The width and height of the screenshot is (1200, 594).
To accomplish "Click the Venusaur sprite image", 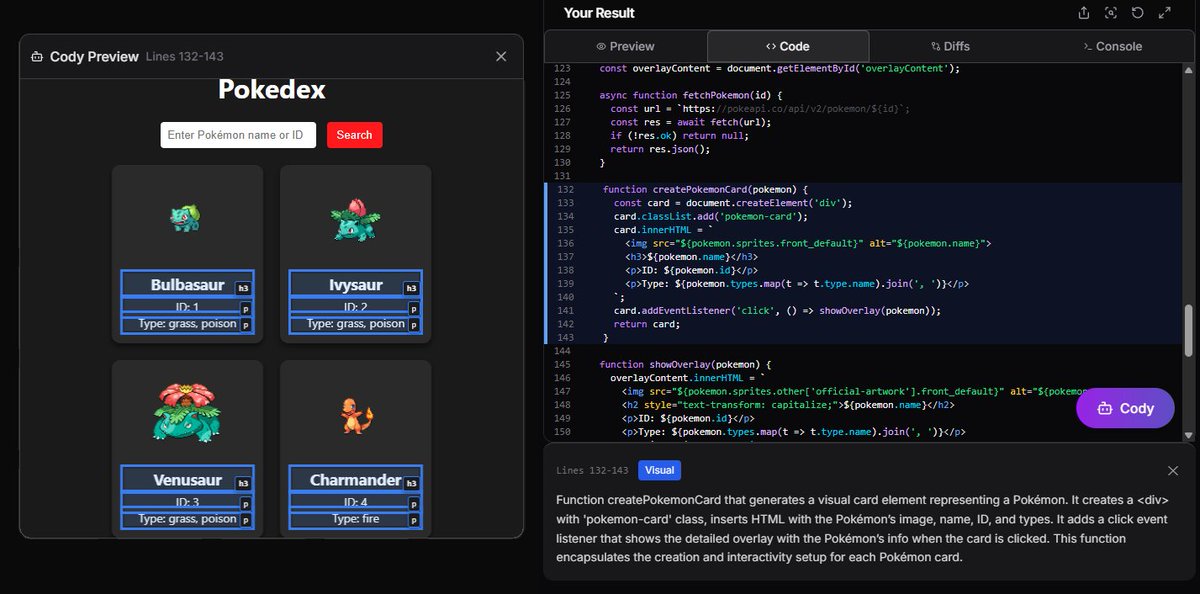I will (x=186, y=410).
